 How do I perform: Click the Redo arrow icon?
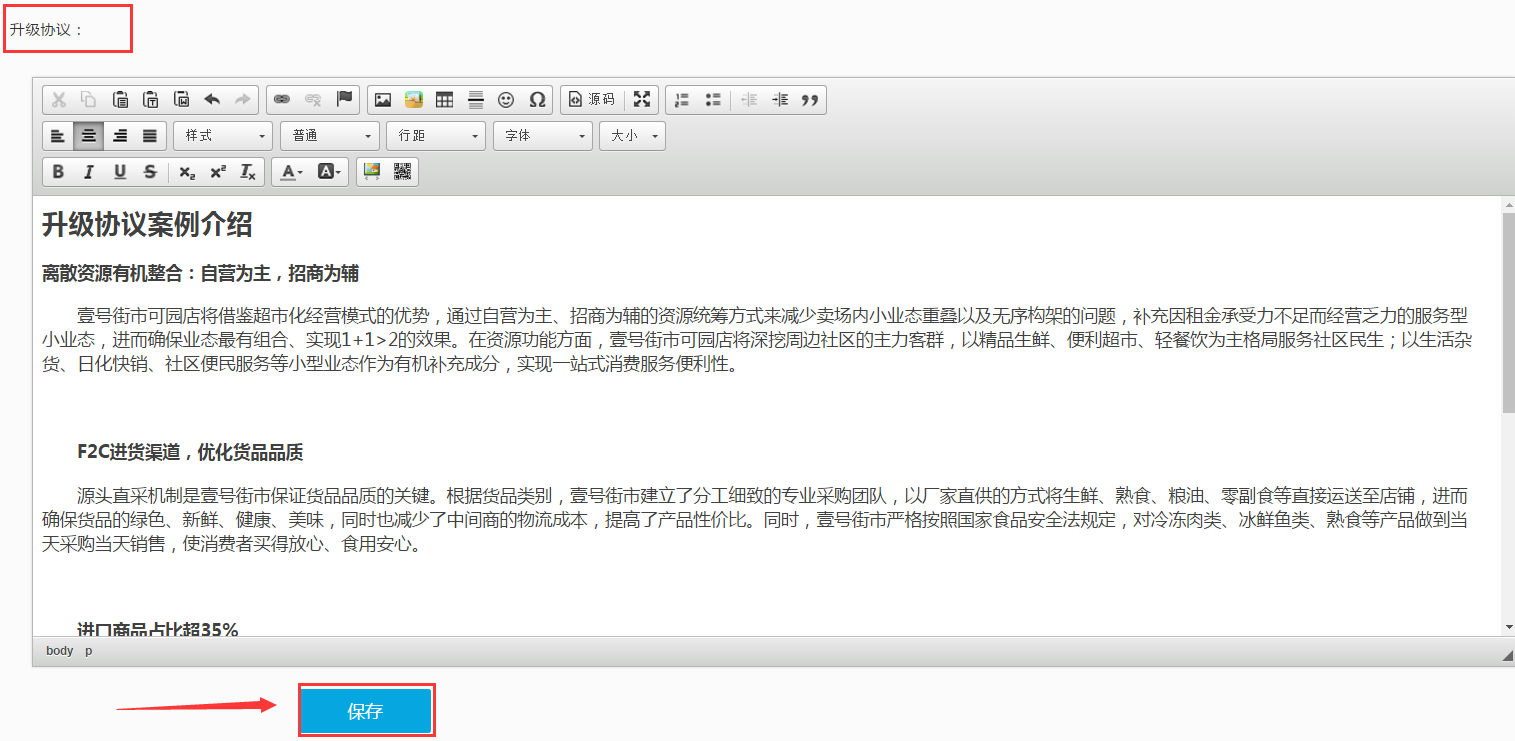click(x=243, y=99)
